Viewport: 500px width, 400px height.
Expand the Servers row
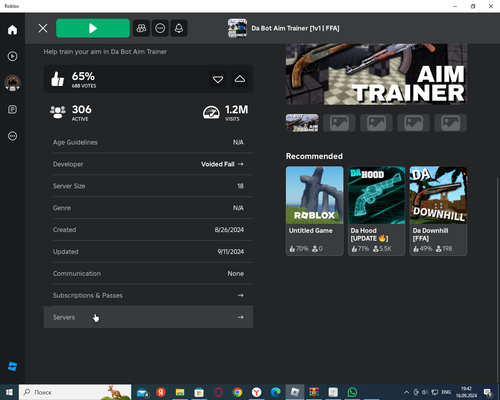coord(148,317)
